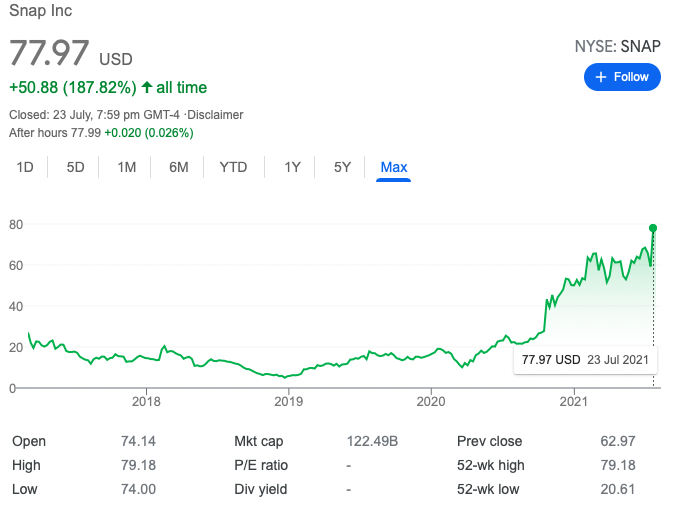
Task: Click the Follow button
Action: click(622, 77)
